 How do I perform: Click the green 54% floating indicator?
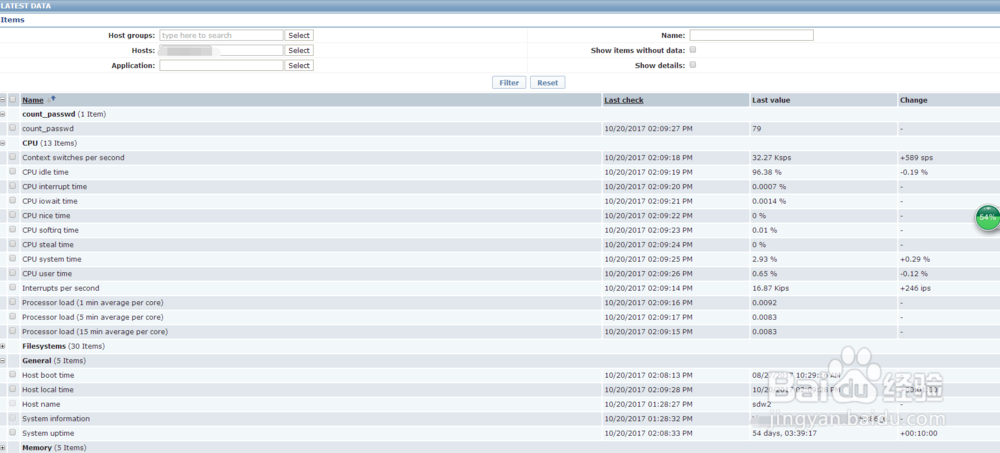click(987, 218)
